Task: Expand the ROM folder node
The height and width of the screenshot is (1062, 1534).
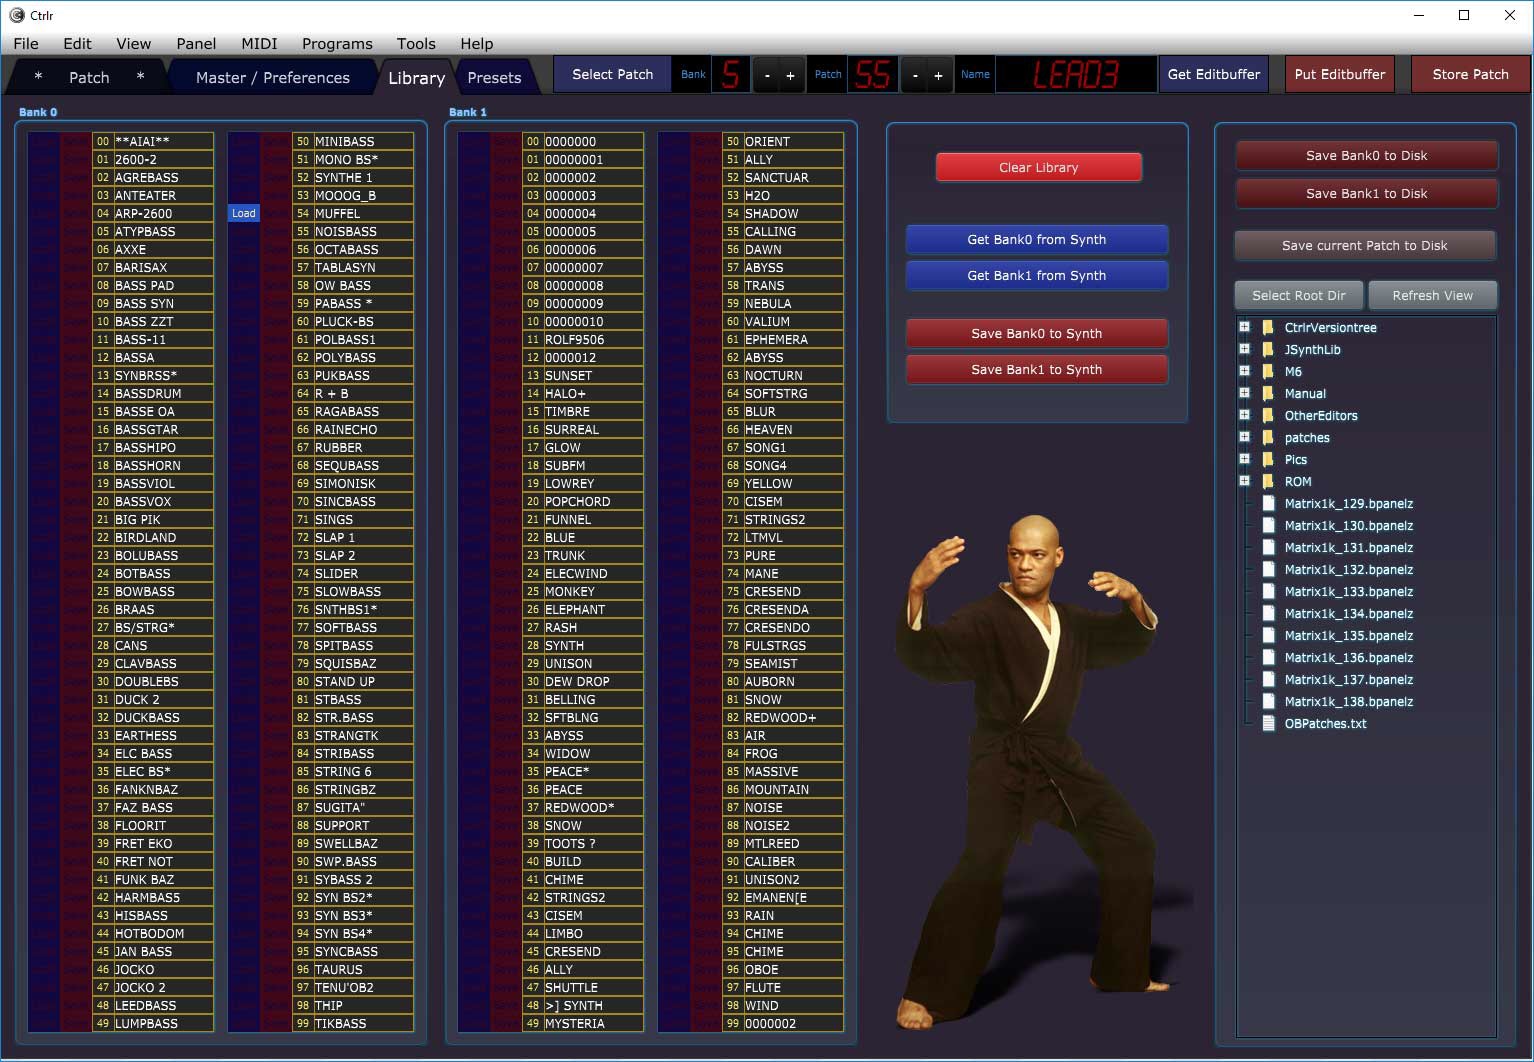Action: click(x=1244, y=481)
